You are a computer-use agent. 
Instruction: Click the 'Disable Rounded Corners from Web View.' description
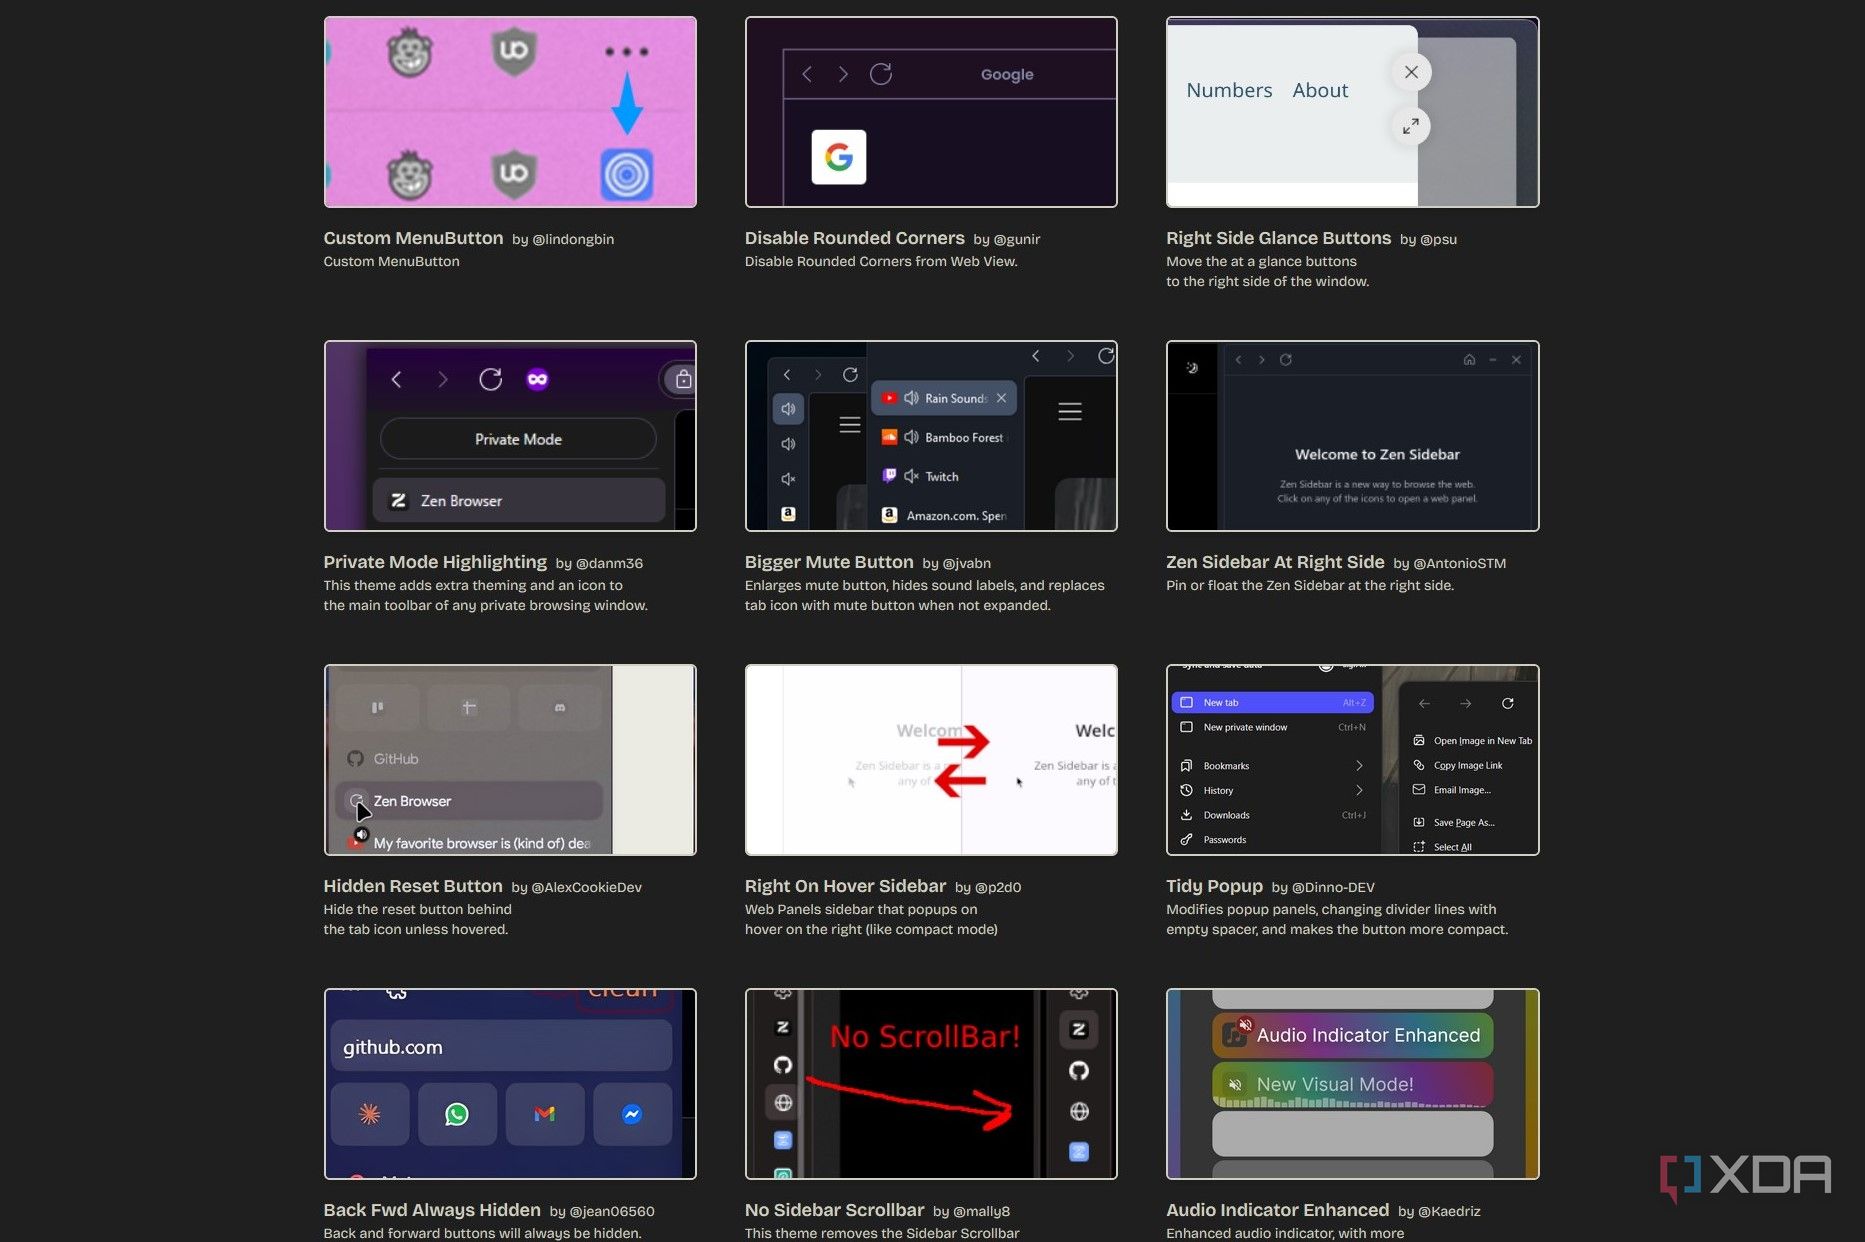coord(880,261)
